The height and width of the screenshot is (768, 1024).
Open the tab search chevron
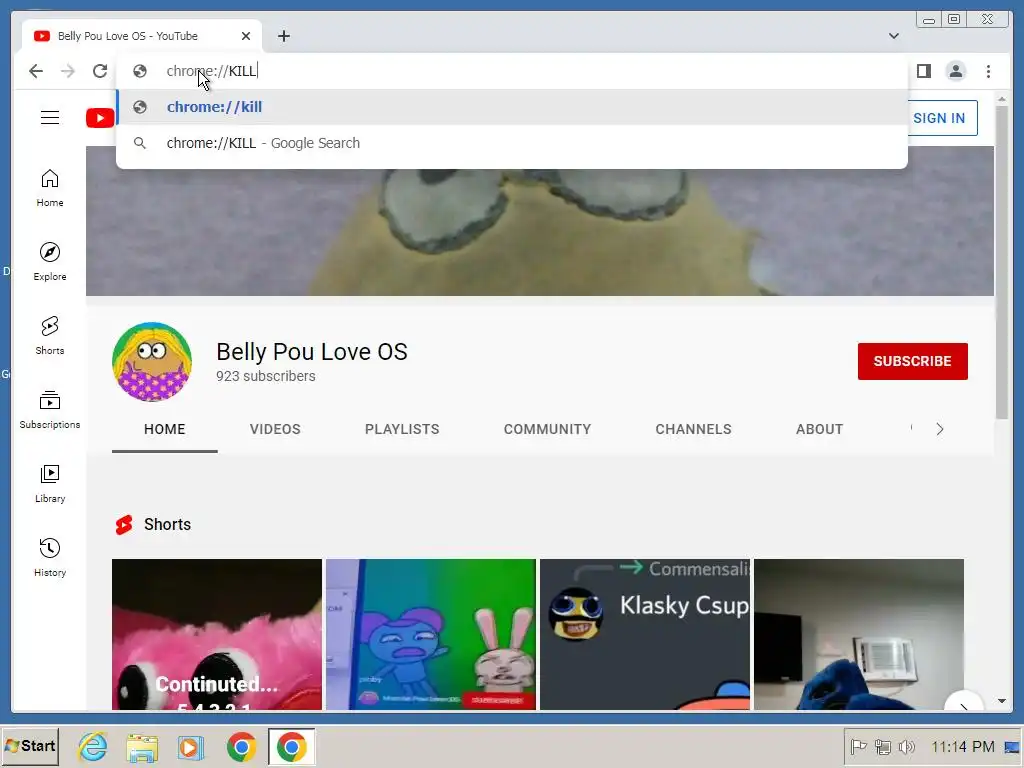click(x=894, y=36)
